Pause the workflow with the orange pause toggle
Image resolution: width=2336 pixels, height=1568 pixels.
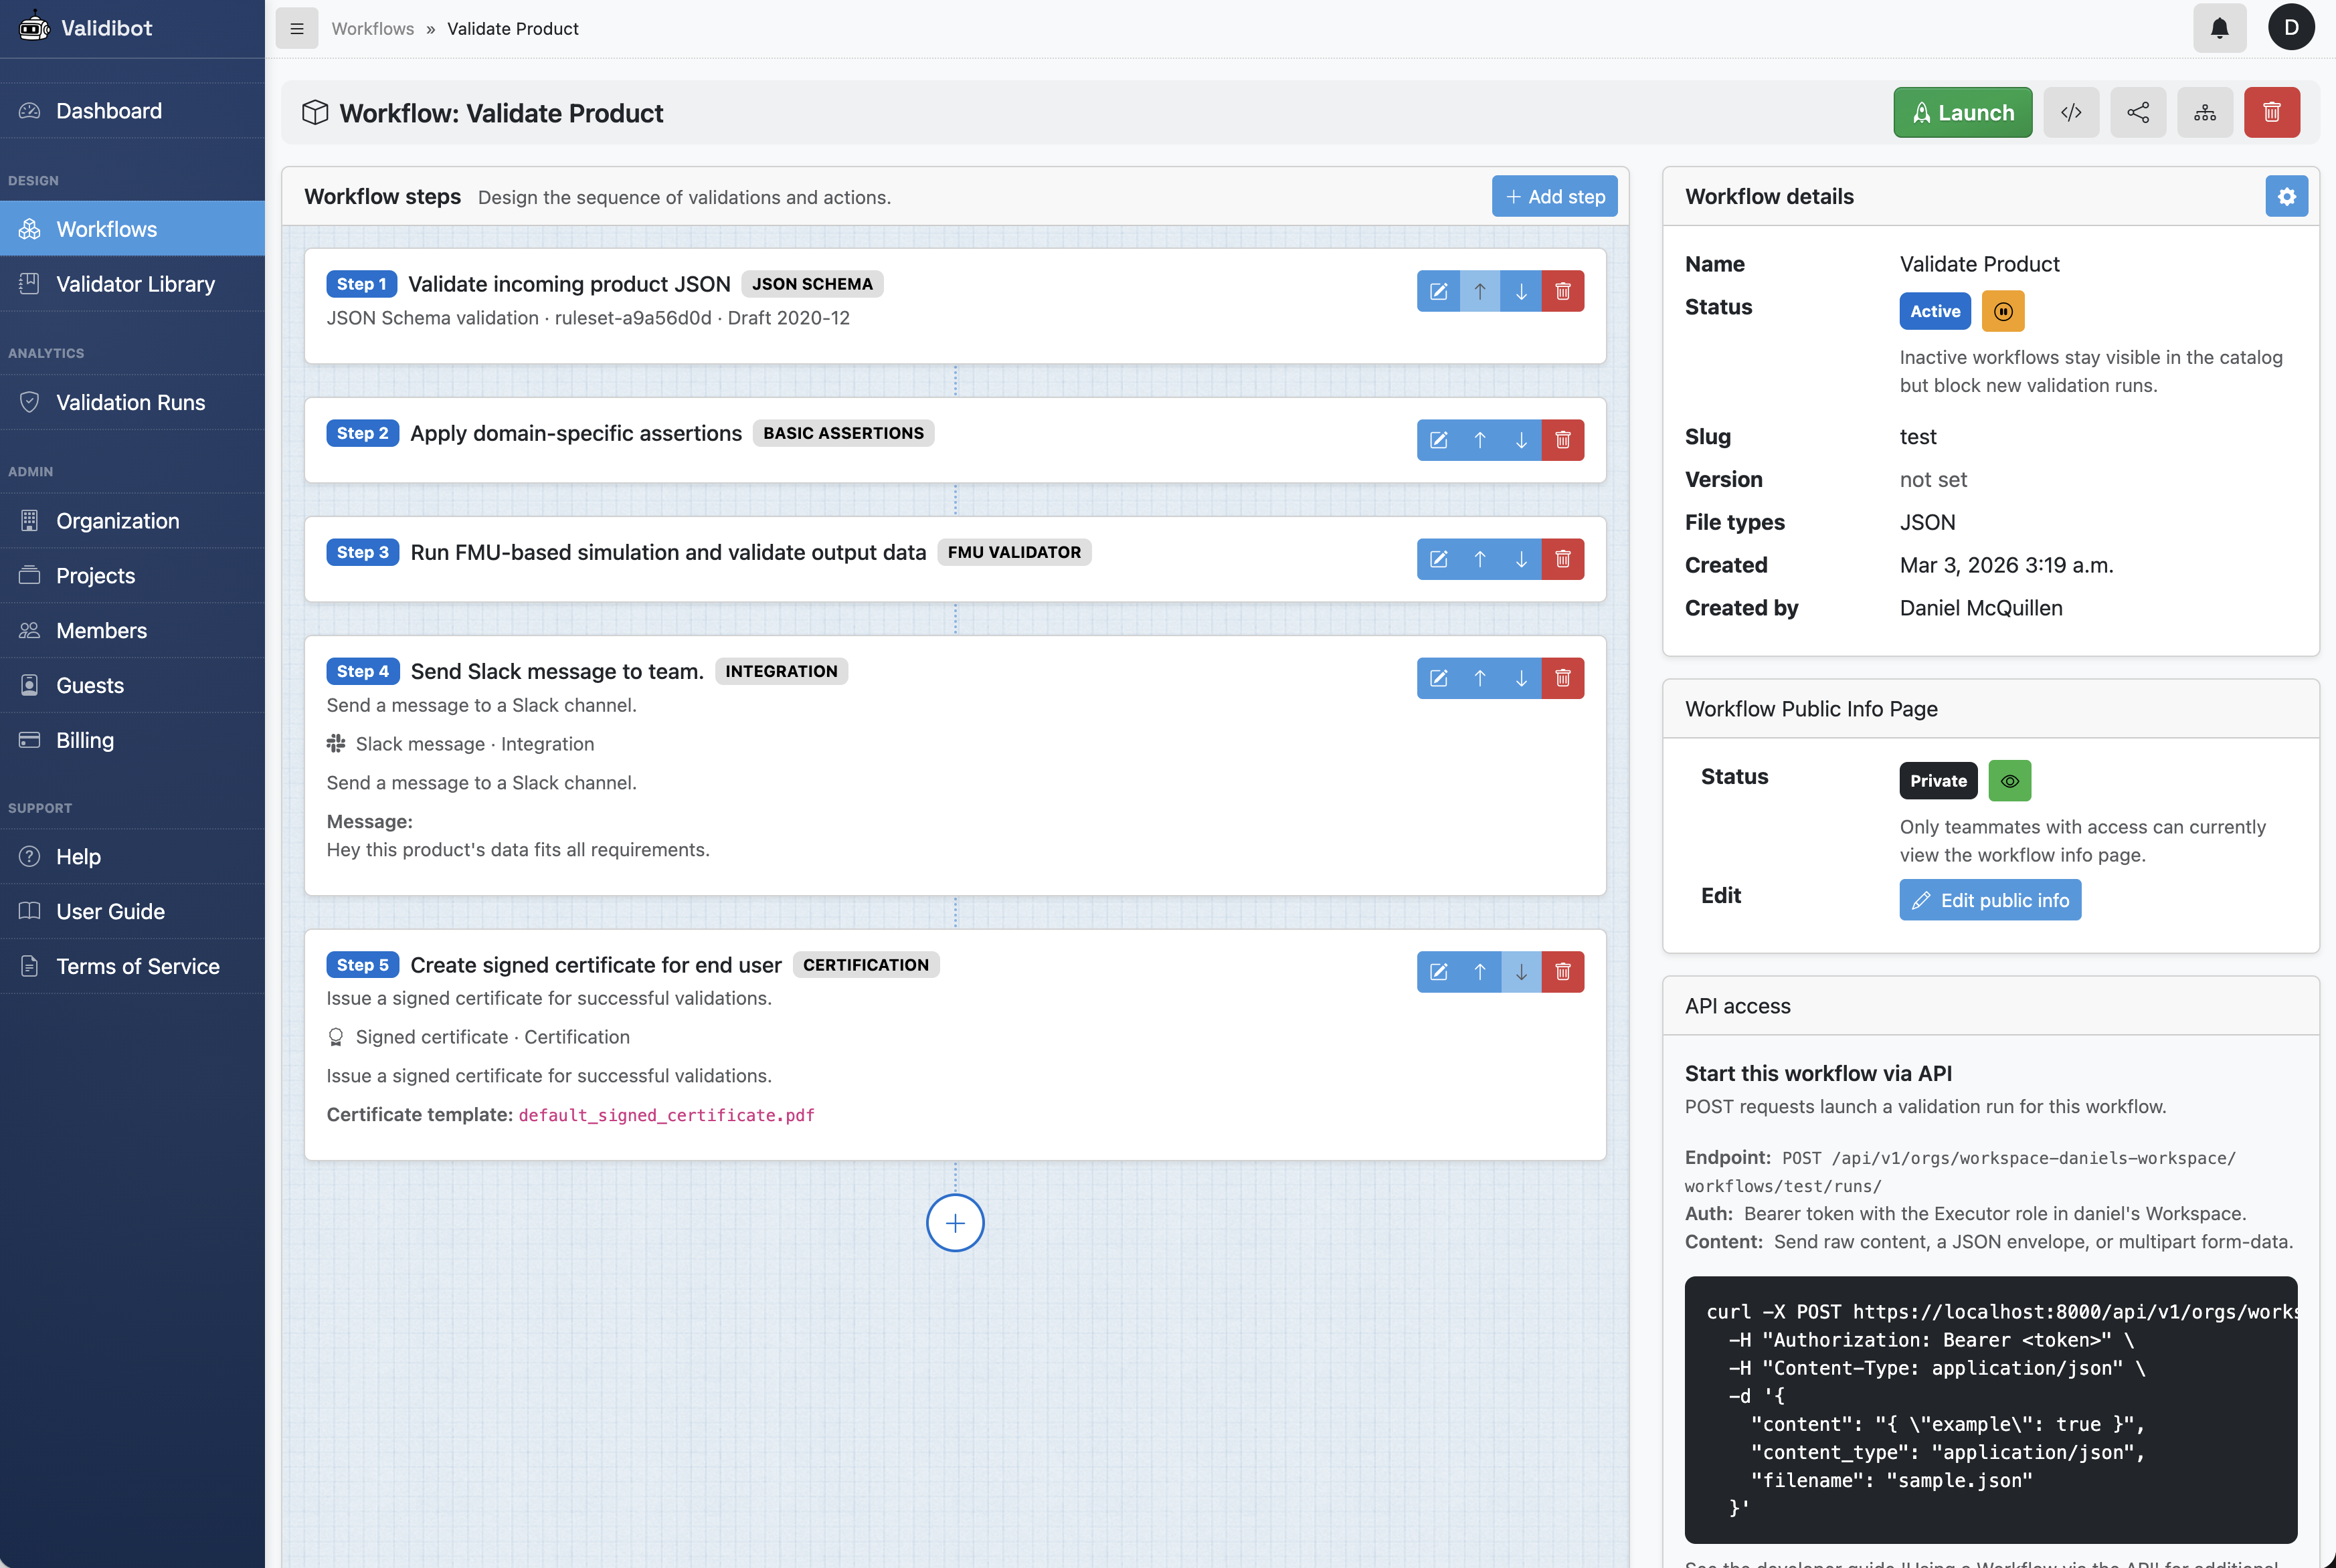click(x=2003, y=311)
